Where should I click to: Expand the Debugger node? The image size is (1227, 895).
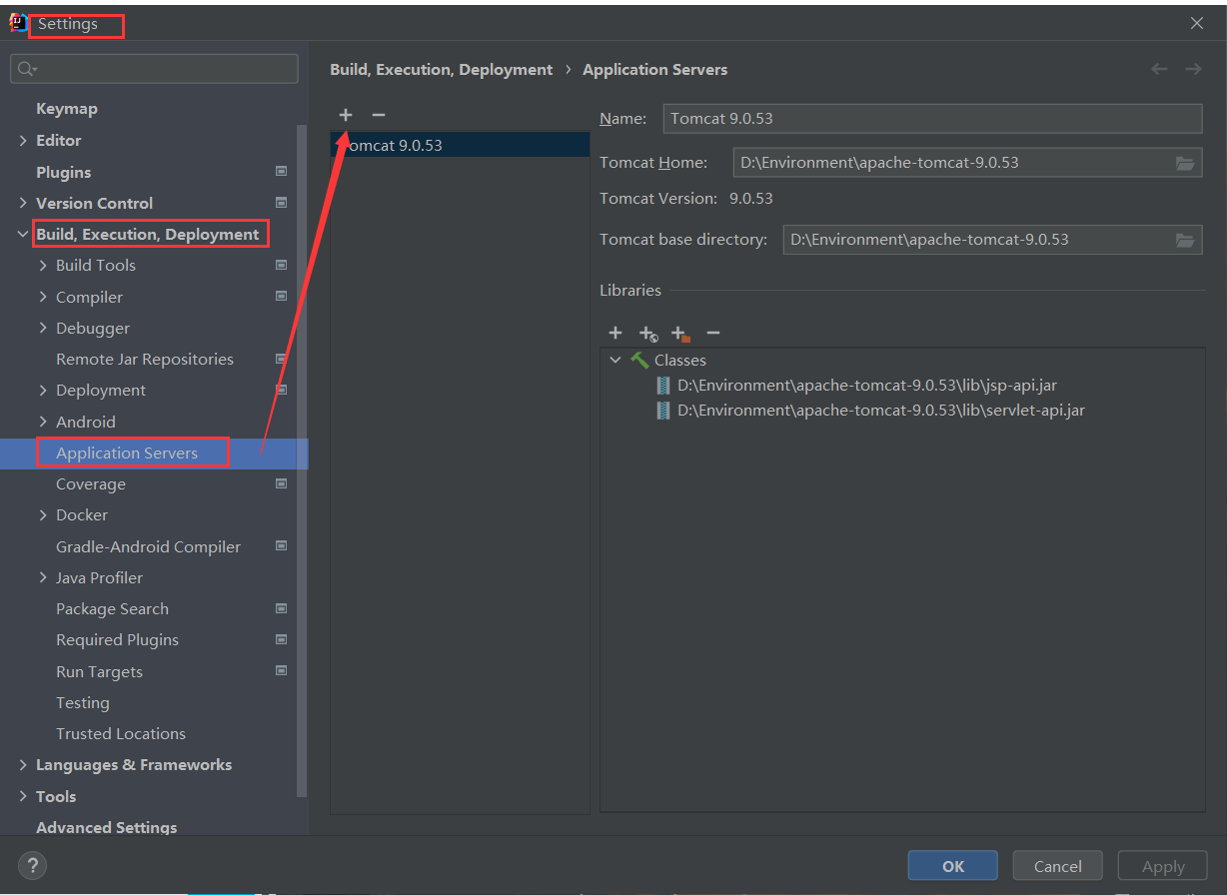click(x=43, y=328)
